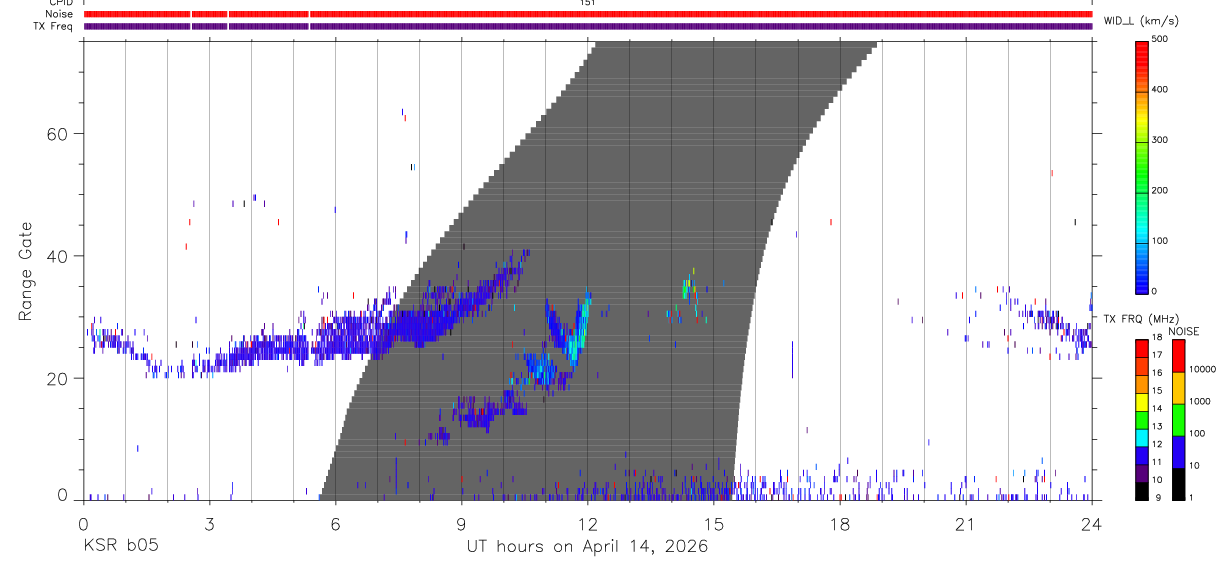Click the 'WID⊥ (km/s)' color bar title
The image size is (1228, 567).
pos(1140,20)
